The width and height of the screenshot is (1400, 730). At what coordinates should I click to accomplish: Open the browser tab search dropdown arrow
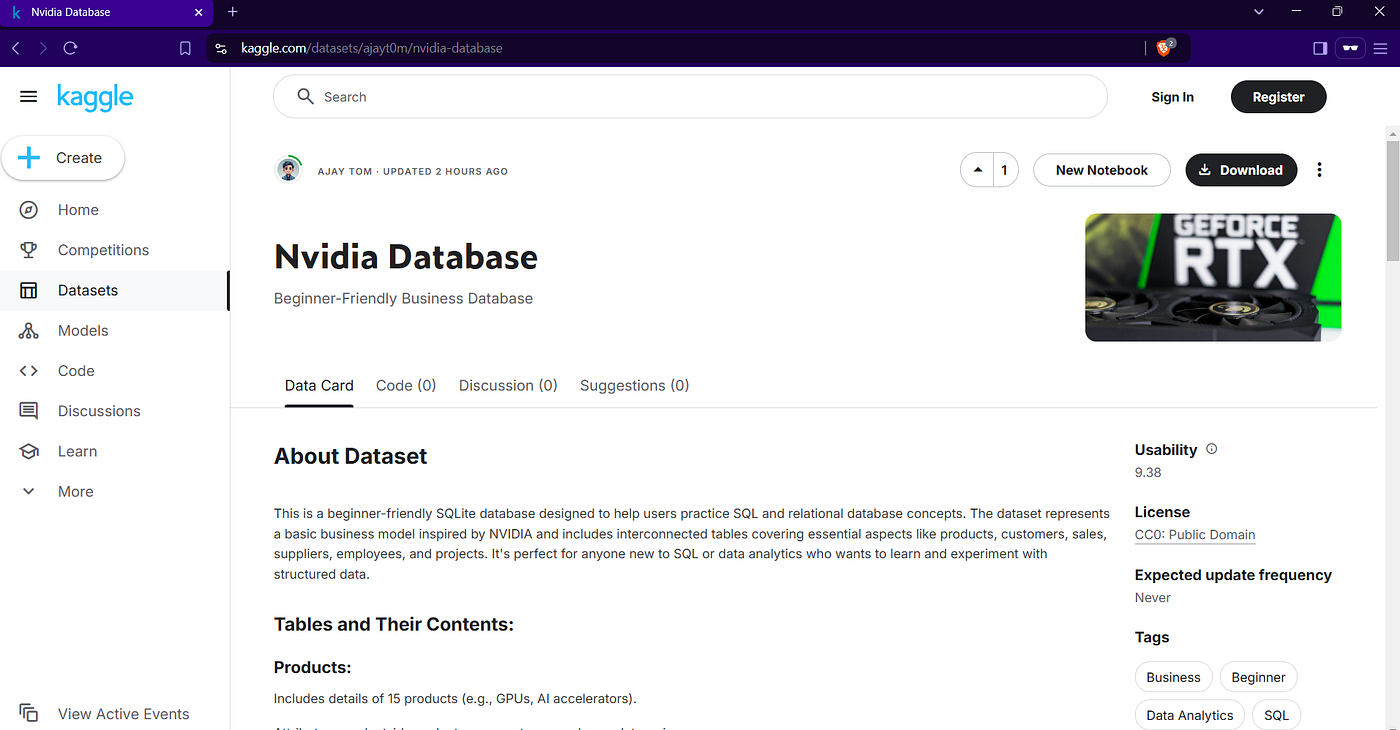point(1259,12)
